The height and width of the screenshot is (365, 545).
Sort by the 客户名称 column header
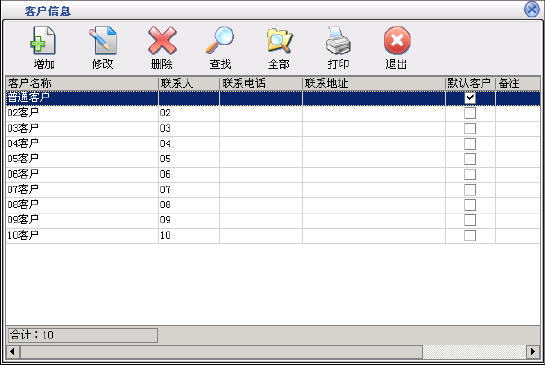click(x=82, y=83)
